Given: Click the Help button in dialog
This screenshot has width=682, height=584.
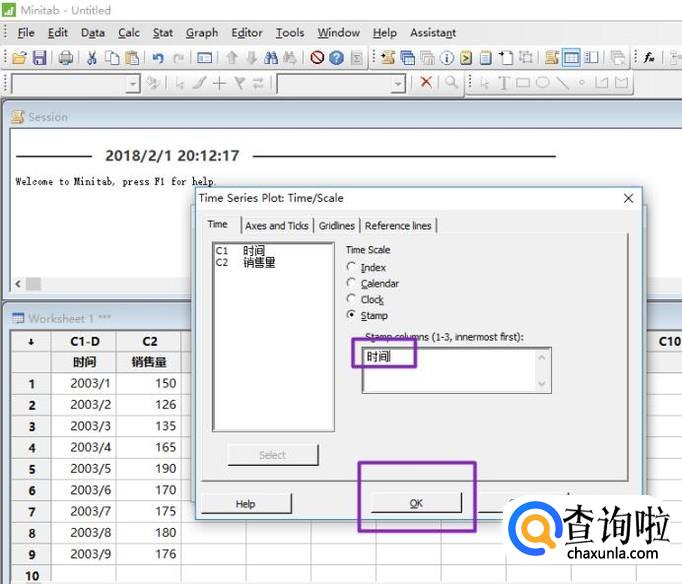Looking at the screenshot, I should pos(246,504).
